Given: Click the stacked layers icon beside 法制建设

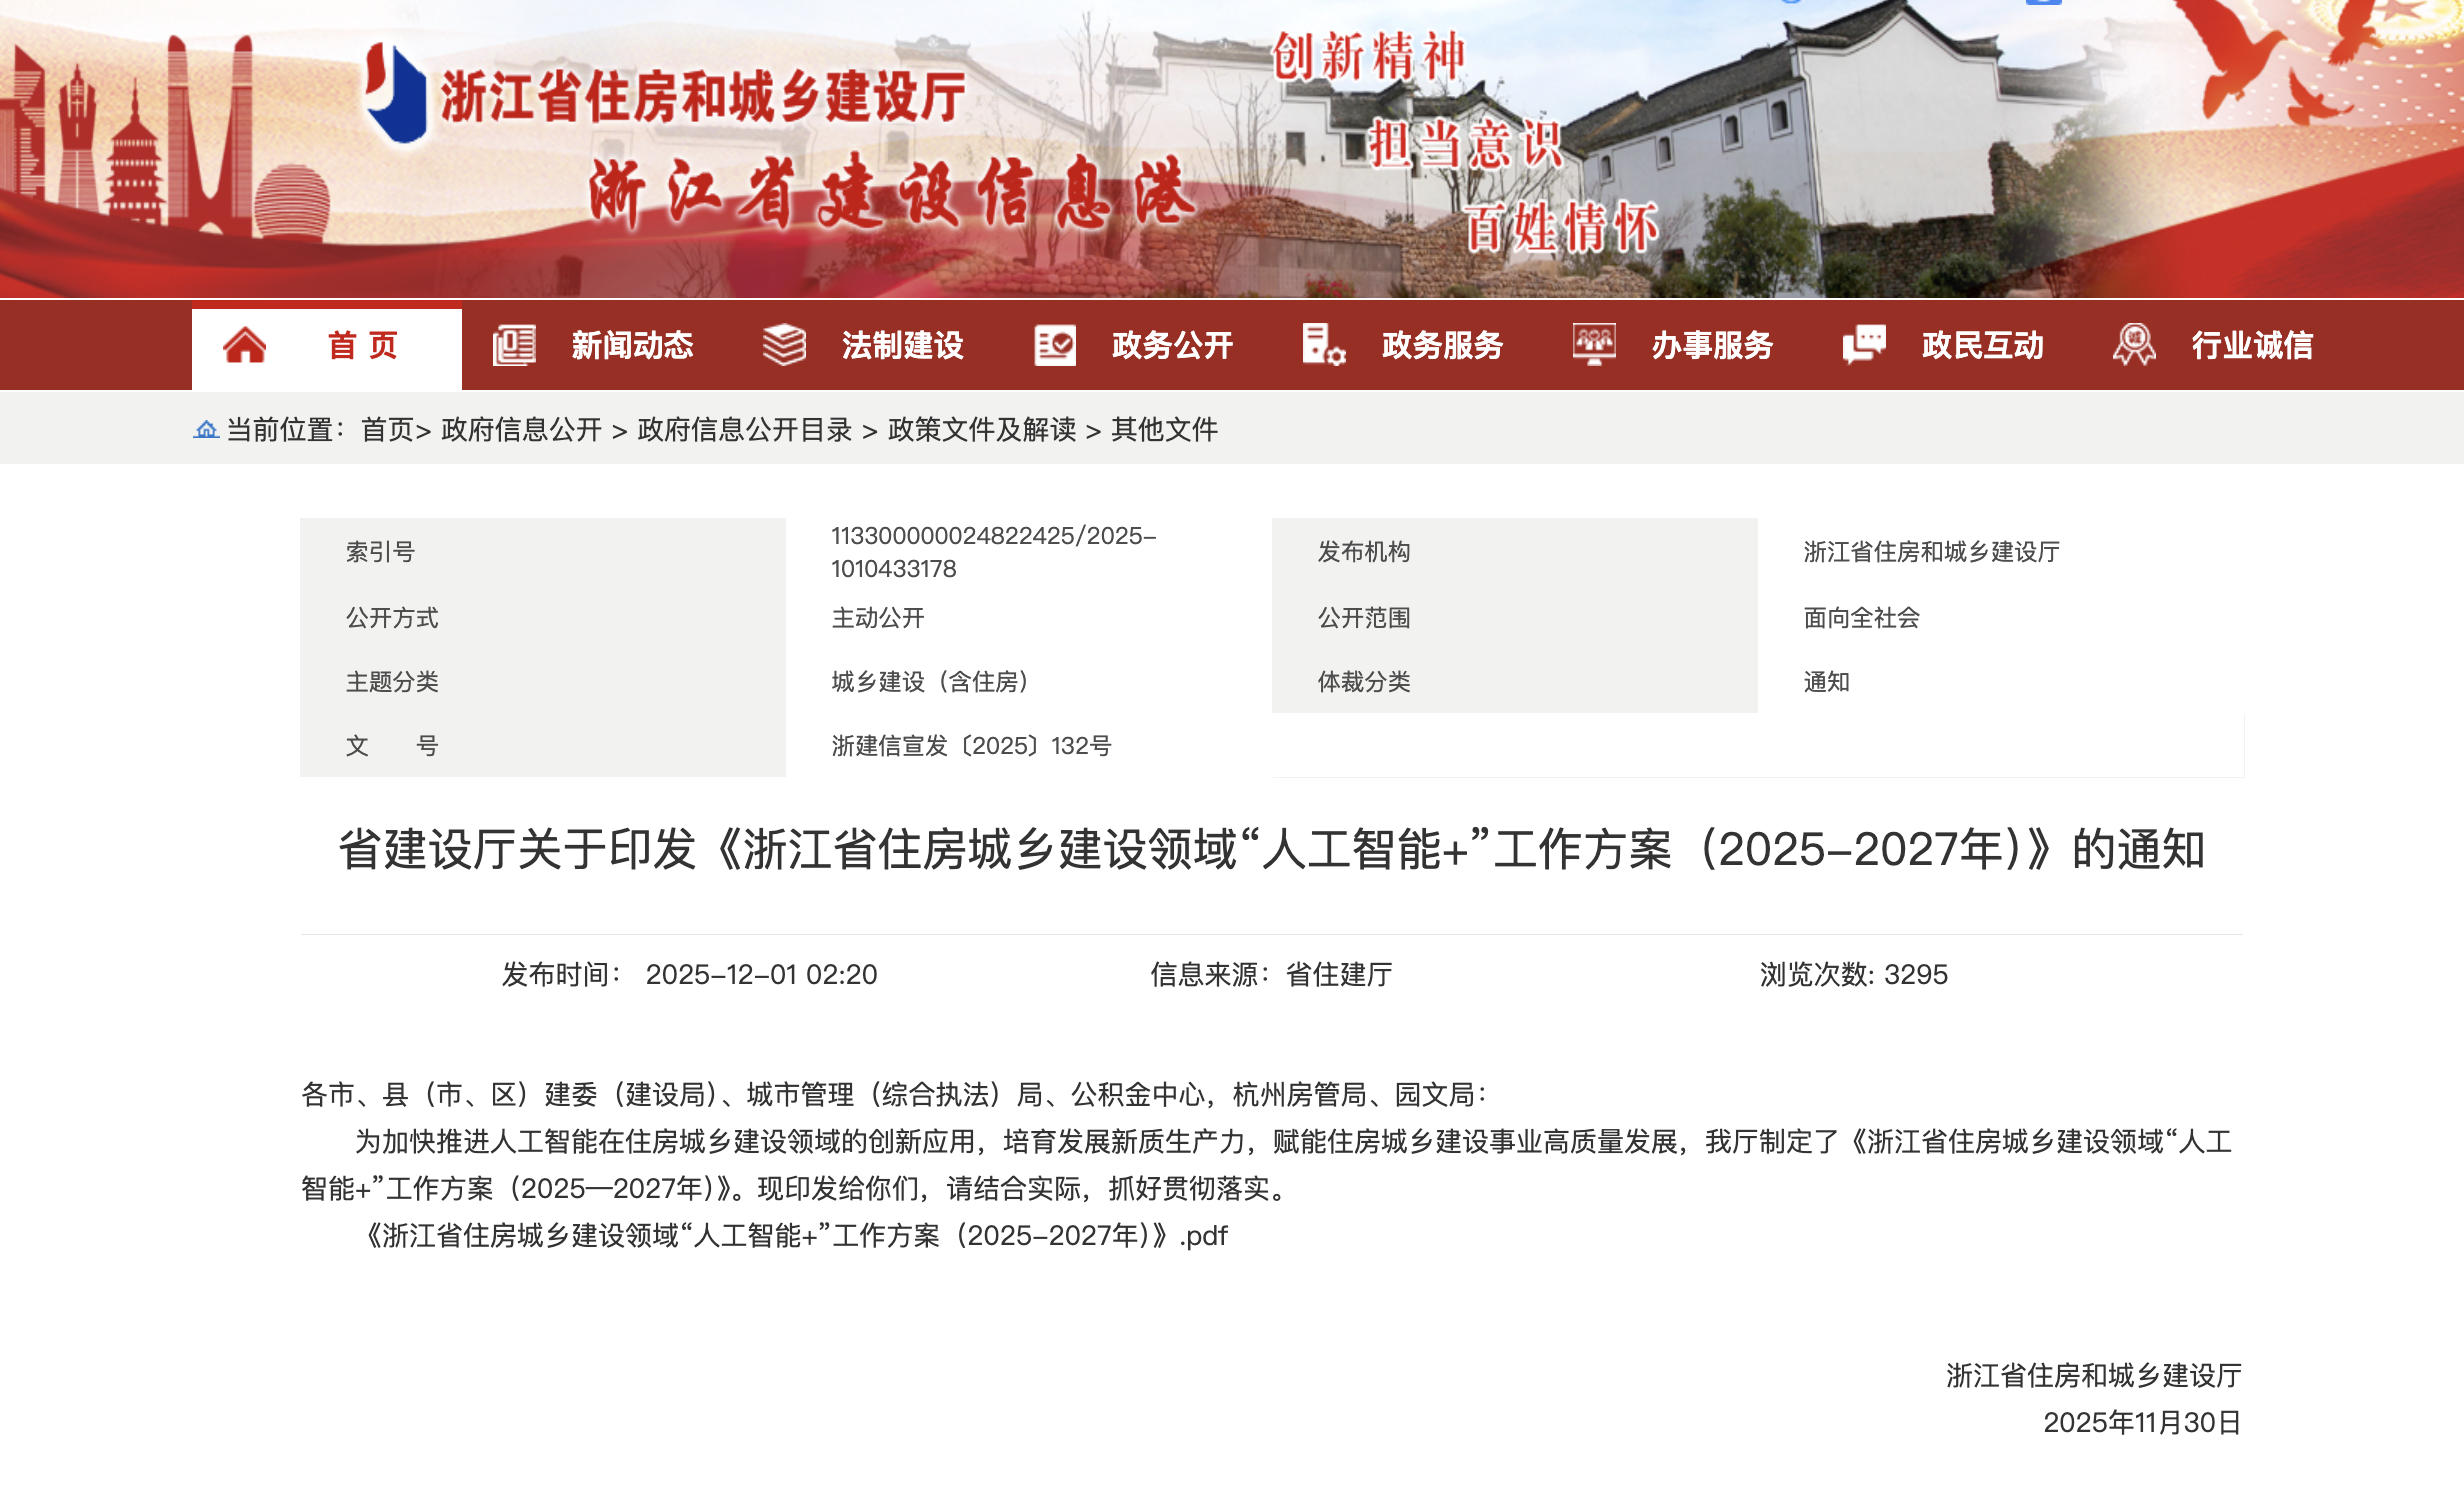Looking at the screenshot, I should click(x=784, y=346).
